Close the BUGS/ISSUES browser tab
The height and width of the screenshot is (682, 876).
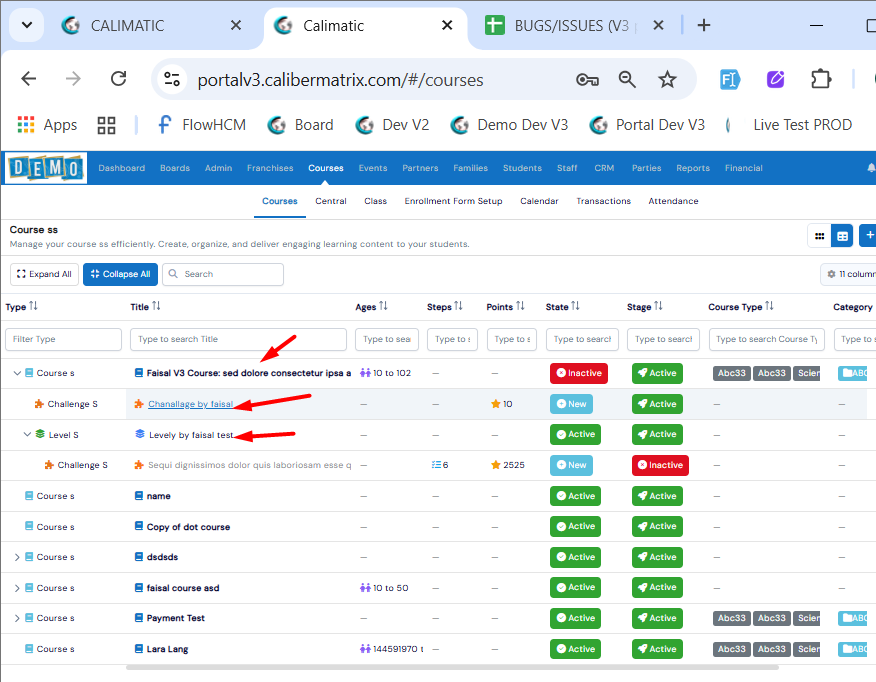point(658,25)
